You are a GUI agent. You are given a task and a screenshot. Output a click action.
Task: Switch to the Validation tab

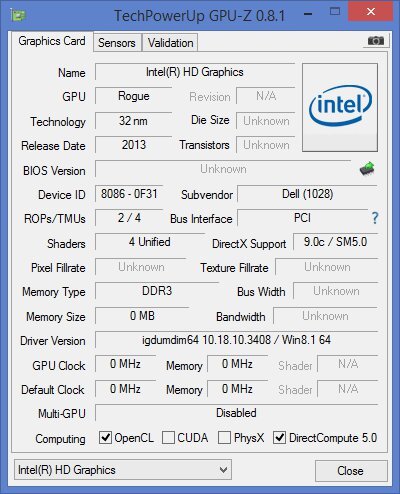pos(170,43)
